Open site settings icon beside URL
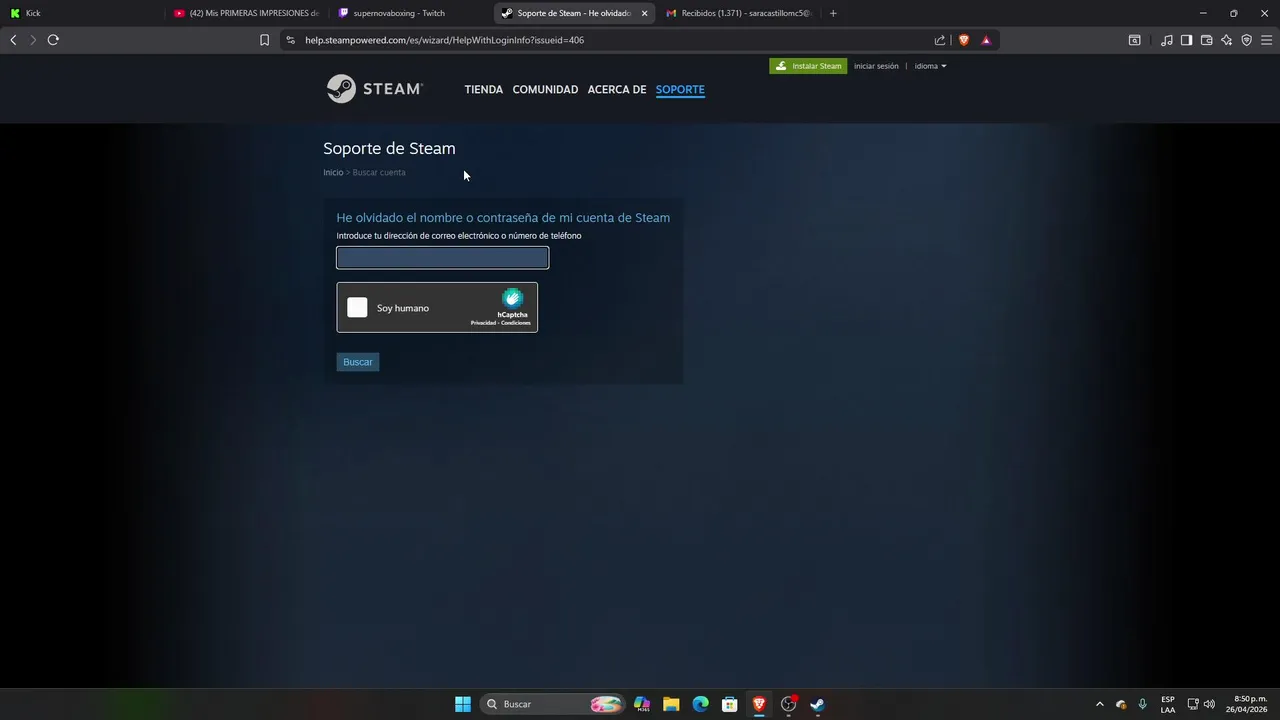Image resolution: width=1280 pixels, height=720 pixels. pyautogui.click(x=290, y=40)
